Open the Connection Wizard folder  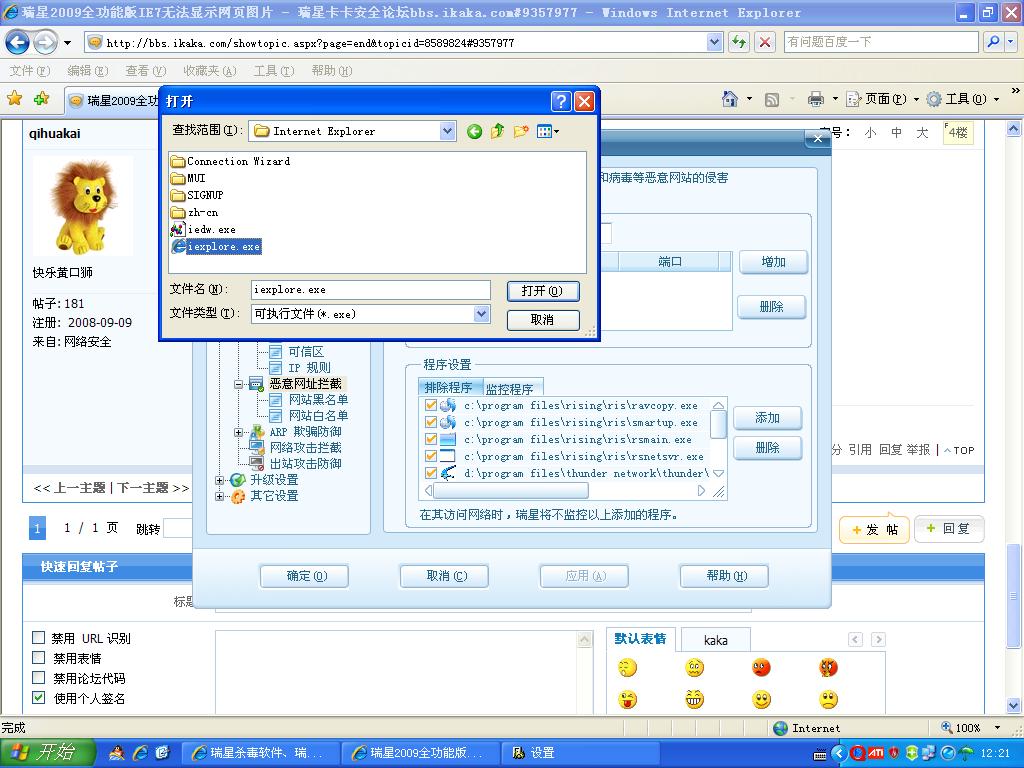(x=231, y=161)
